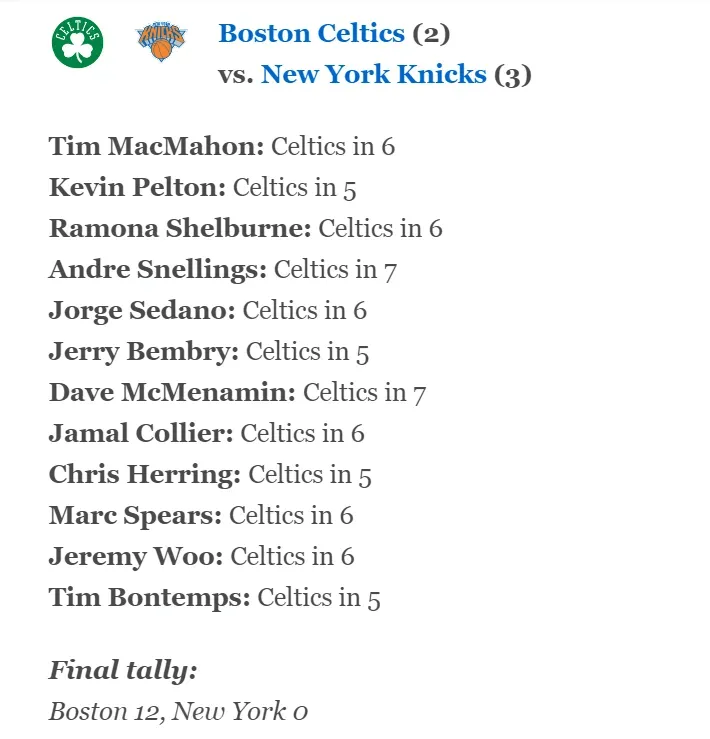Click Marc Spears' name

135,515
